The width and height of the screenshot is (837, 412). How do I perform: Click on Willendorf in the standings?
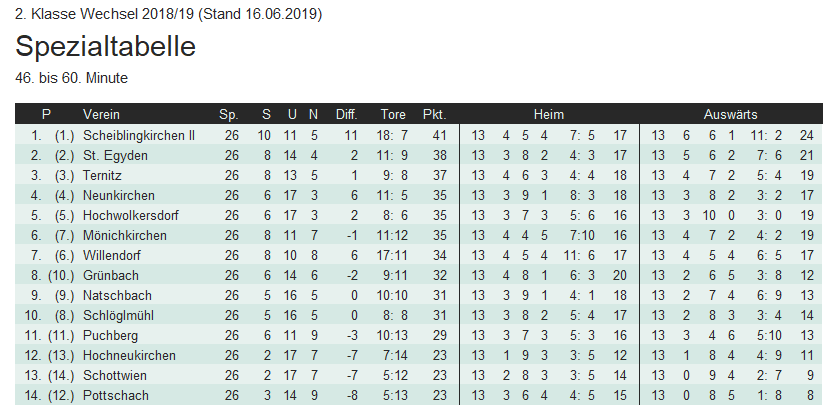click(115, 255)
